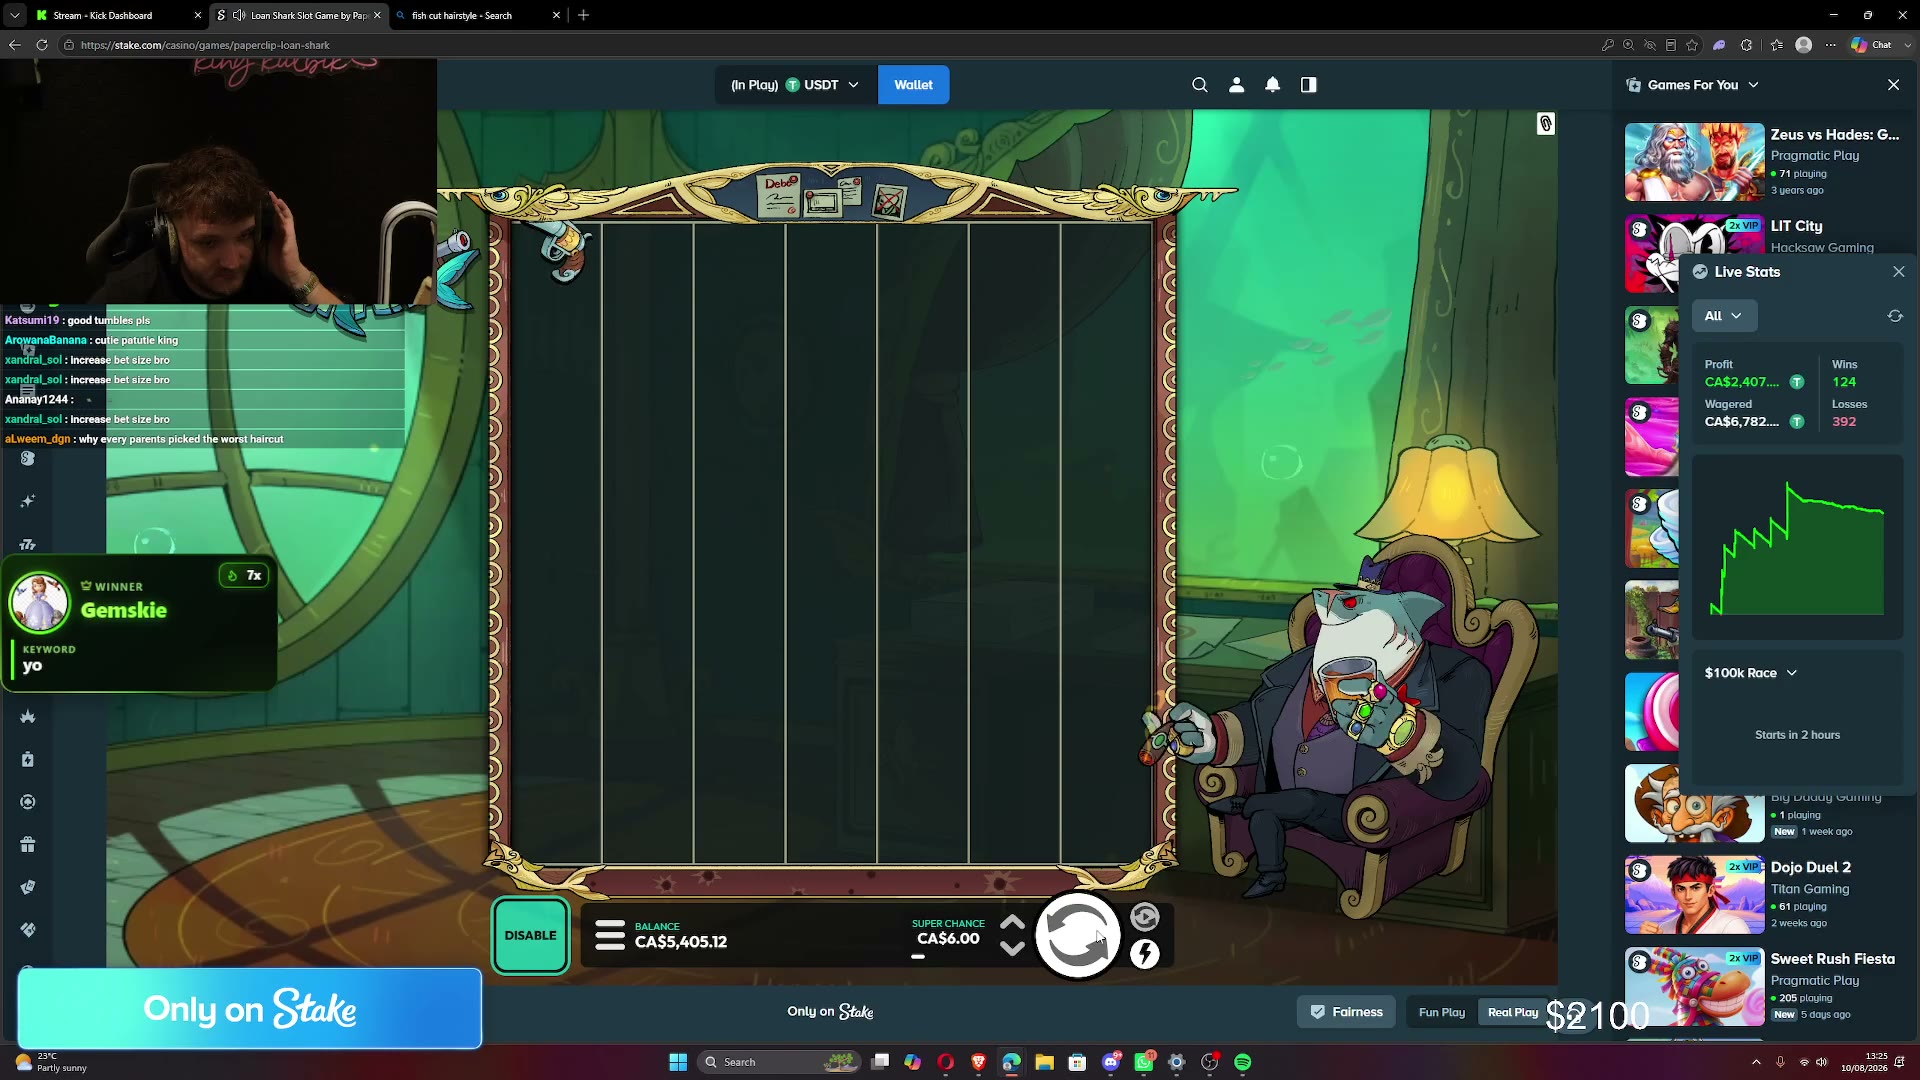Image resolution: width=1920 pixels, height=1080 pixels.
Task: Expand the $100k Race dropdown
Action: 1751,673
